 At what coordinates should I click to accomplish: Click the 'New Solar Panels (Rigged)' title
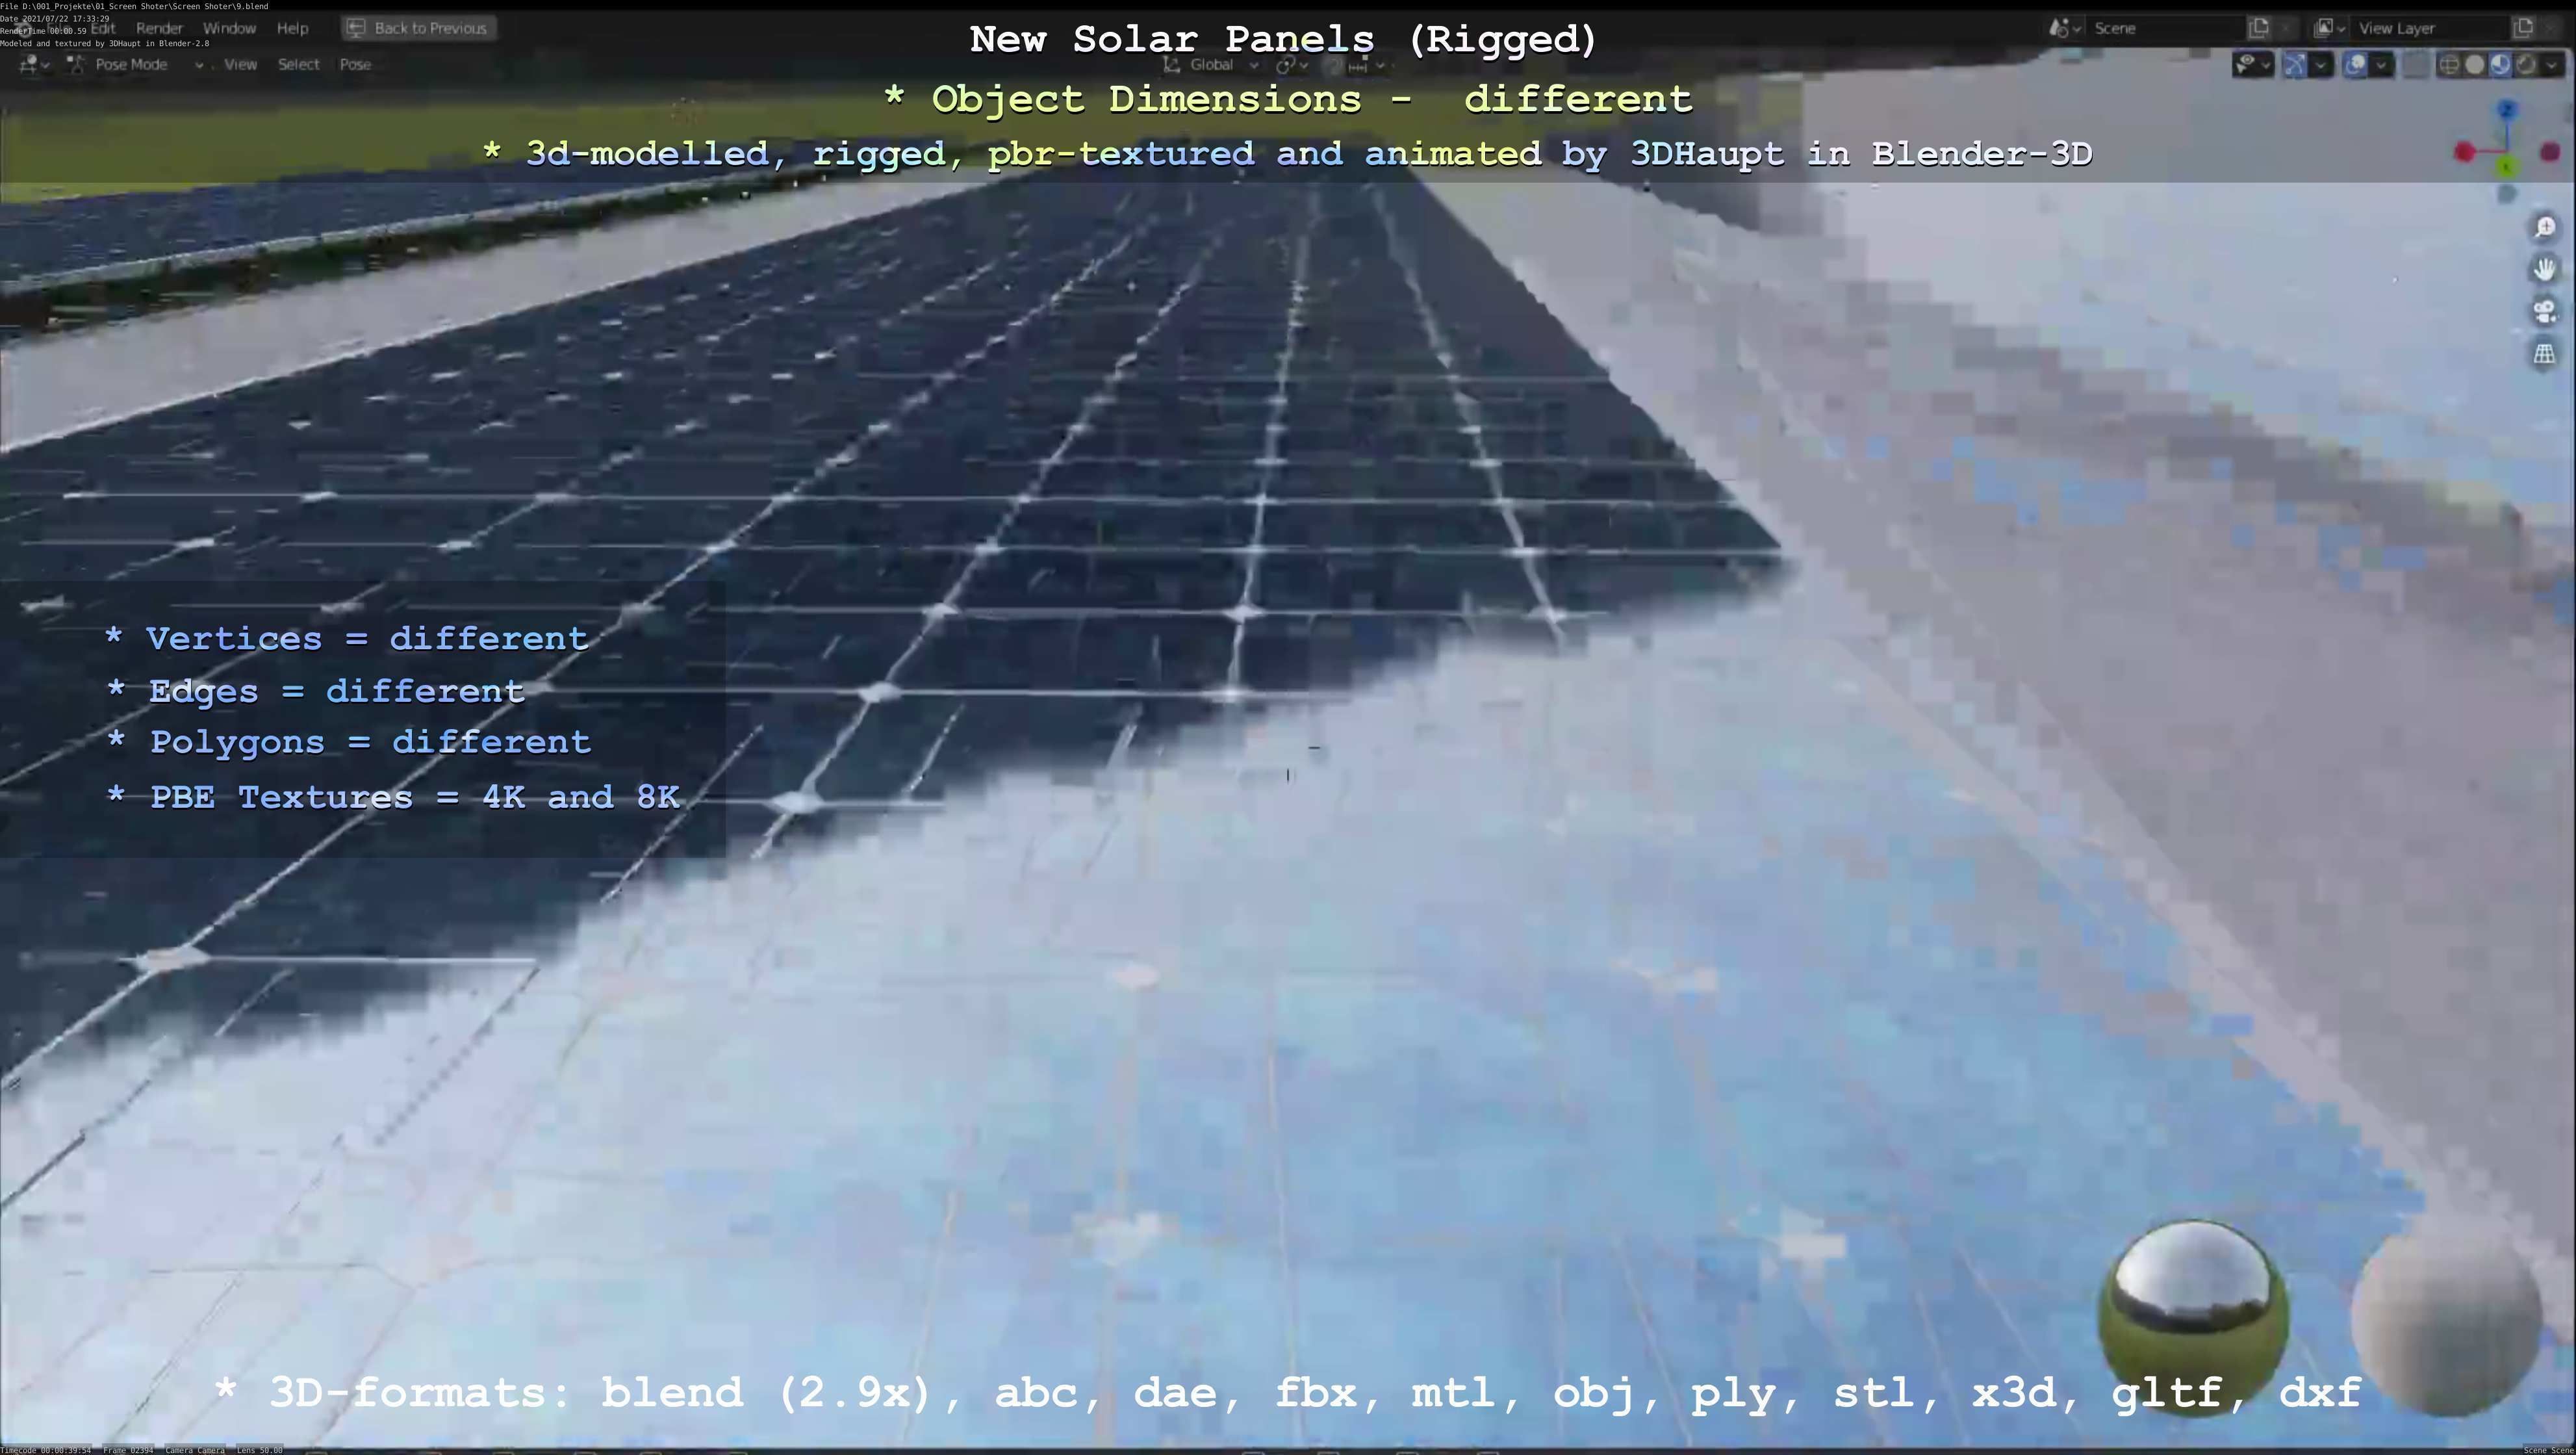click(1284, 40)
